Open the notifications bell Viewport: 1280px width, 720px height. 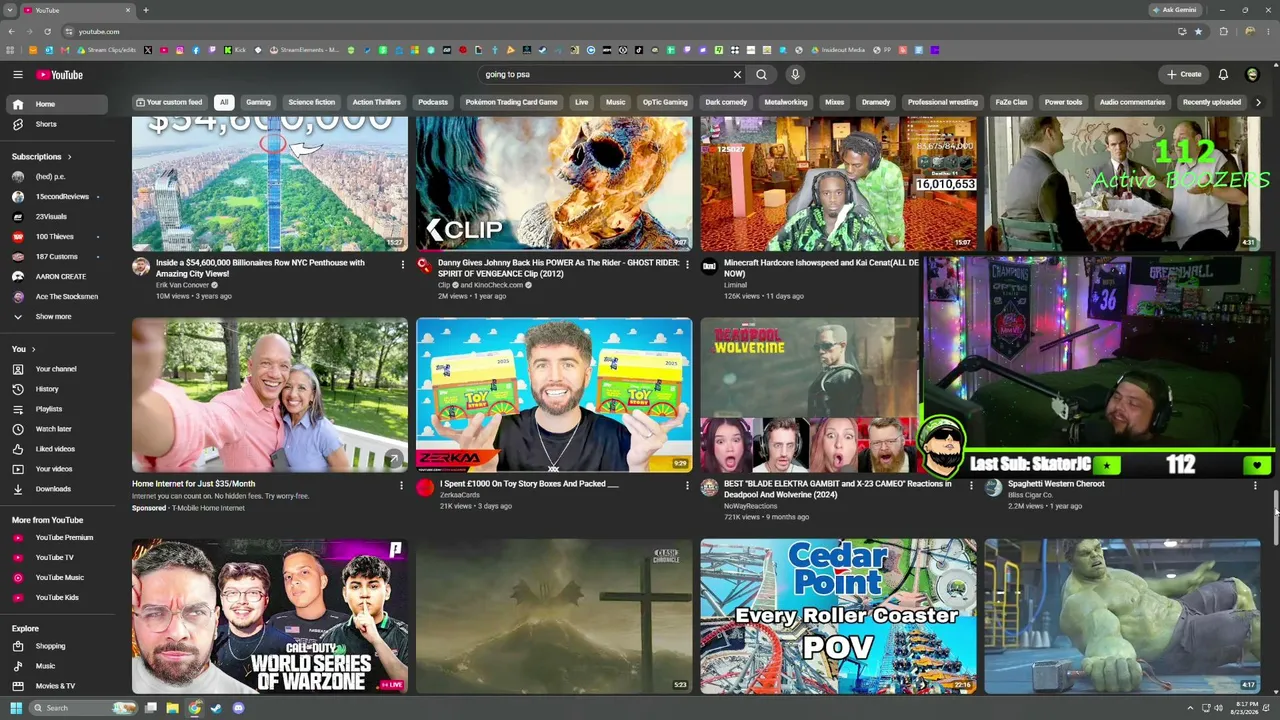pyautogui.click(x=1223, y=75)
